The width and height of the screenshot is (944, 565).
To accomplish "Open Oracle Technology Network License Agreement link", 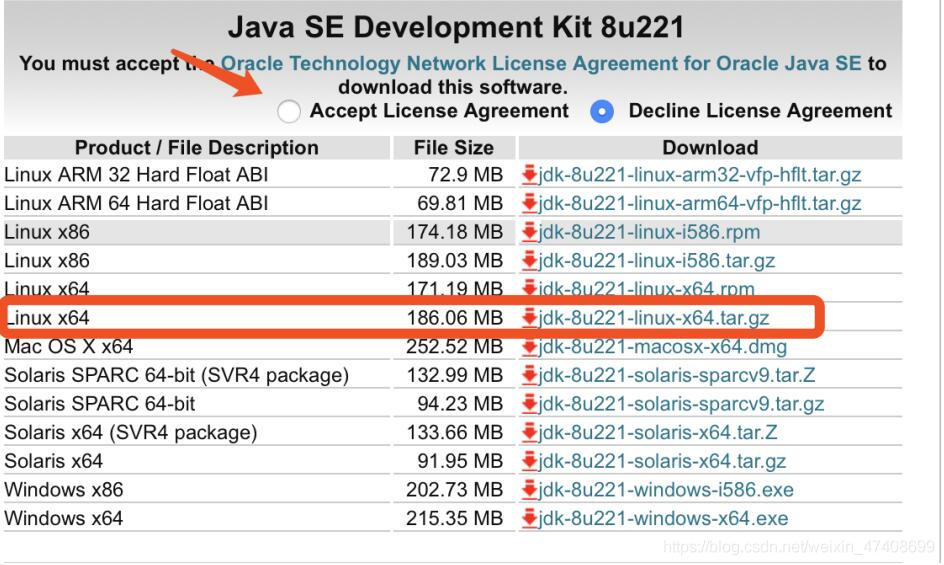I will pos(541,63).
